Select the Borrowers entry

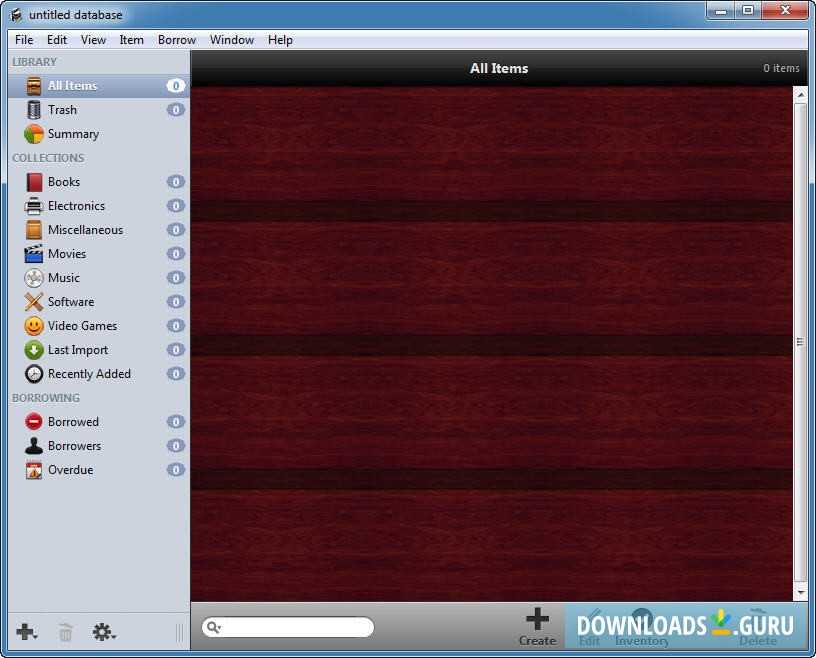tap(72, 446)
